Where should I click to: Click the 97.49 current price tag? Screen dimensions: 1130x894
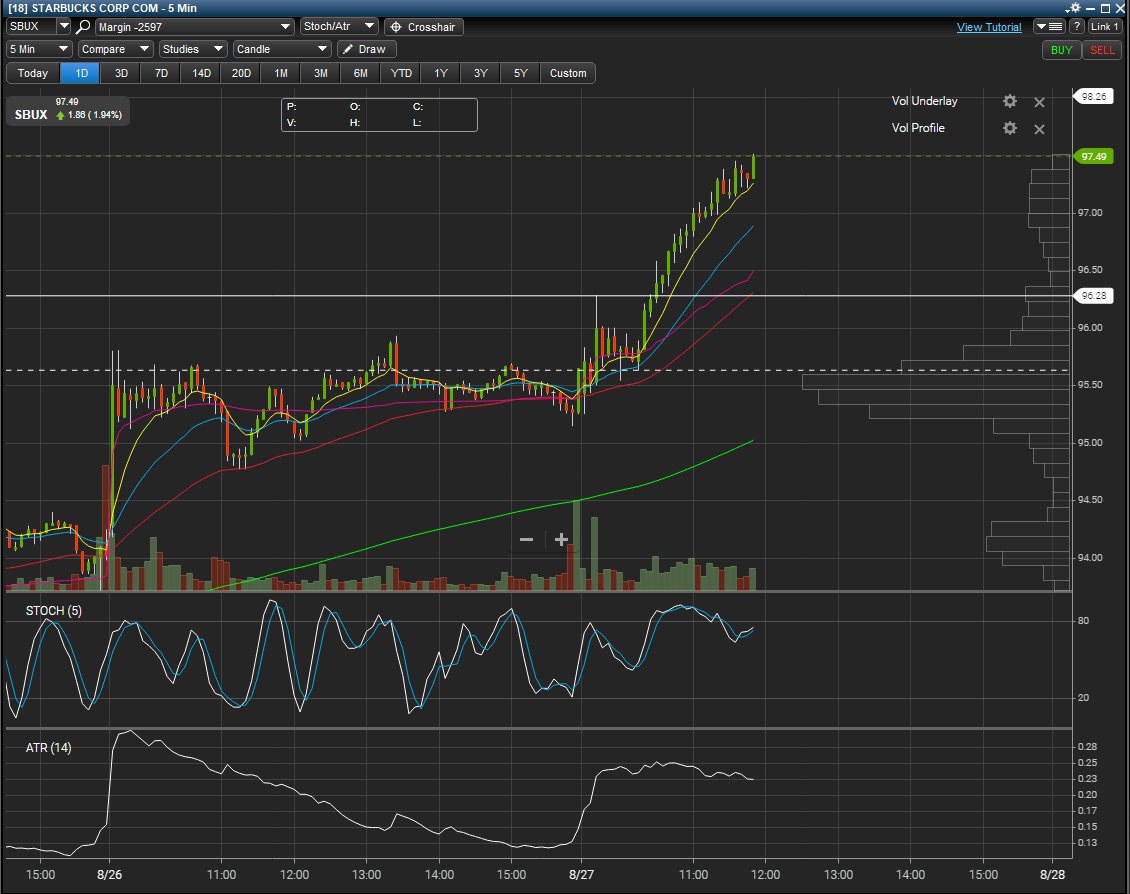[x=1093, y=156]
